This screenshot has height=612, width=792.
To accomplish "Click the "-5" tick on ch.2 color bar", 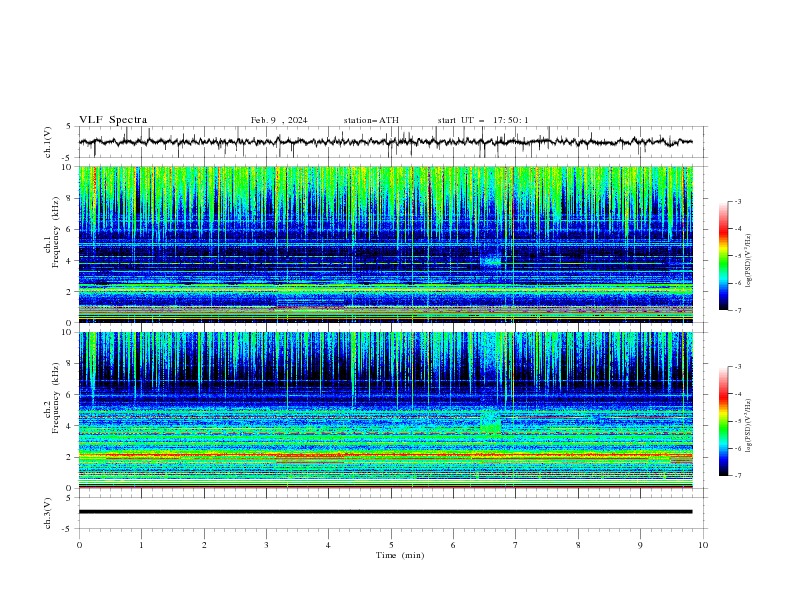I will click(x=737, y=421).
